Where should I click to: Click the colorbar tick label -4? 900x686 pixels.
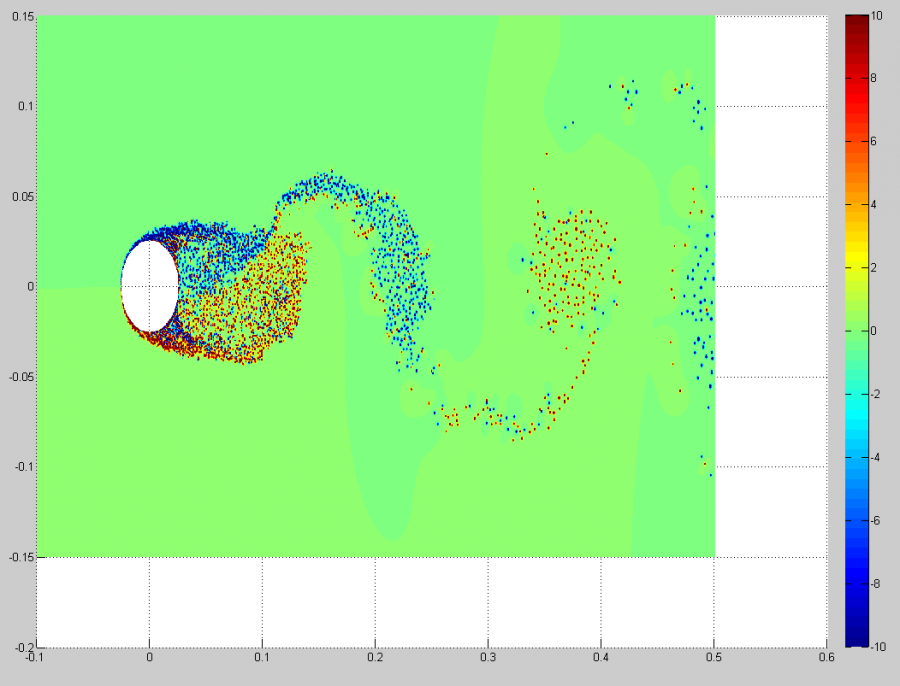pyautogui.click(x=875, y=457)
